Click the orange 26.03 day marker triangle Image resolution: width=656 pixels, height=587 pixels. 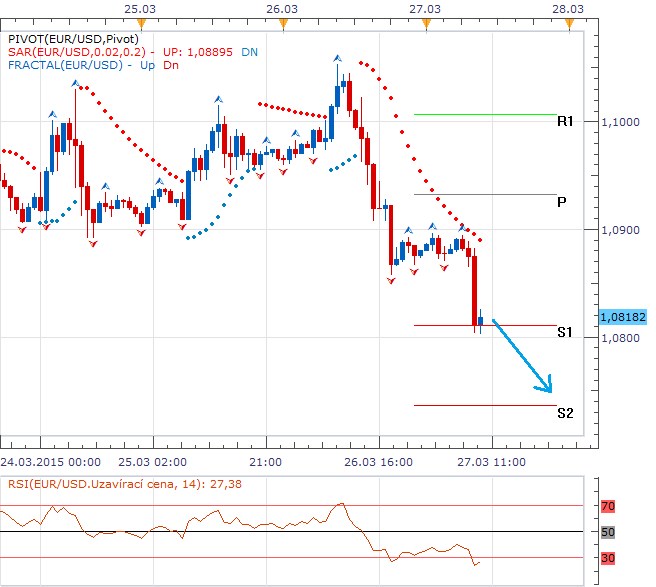(x=284, y=21)
